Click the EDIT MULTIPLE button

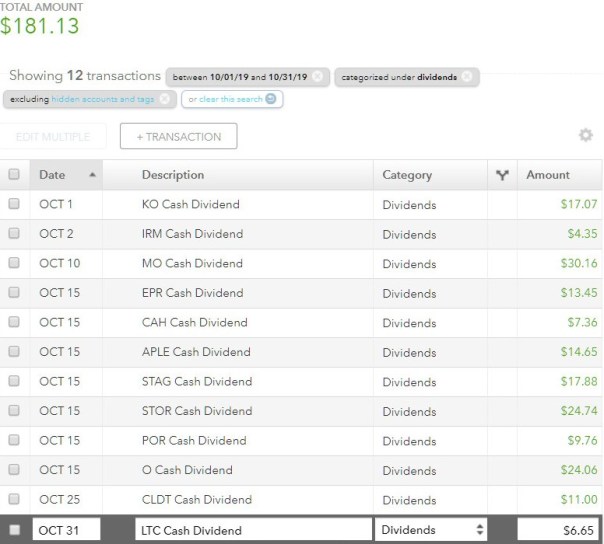coord(53,136)
